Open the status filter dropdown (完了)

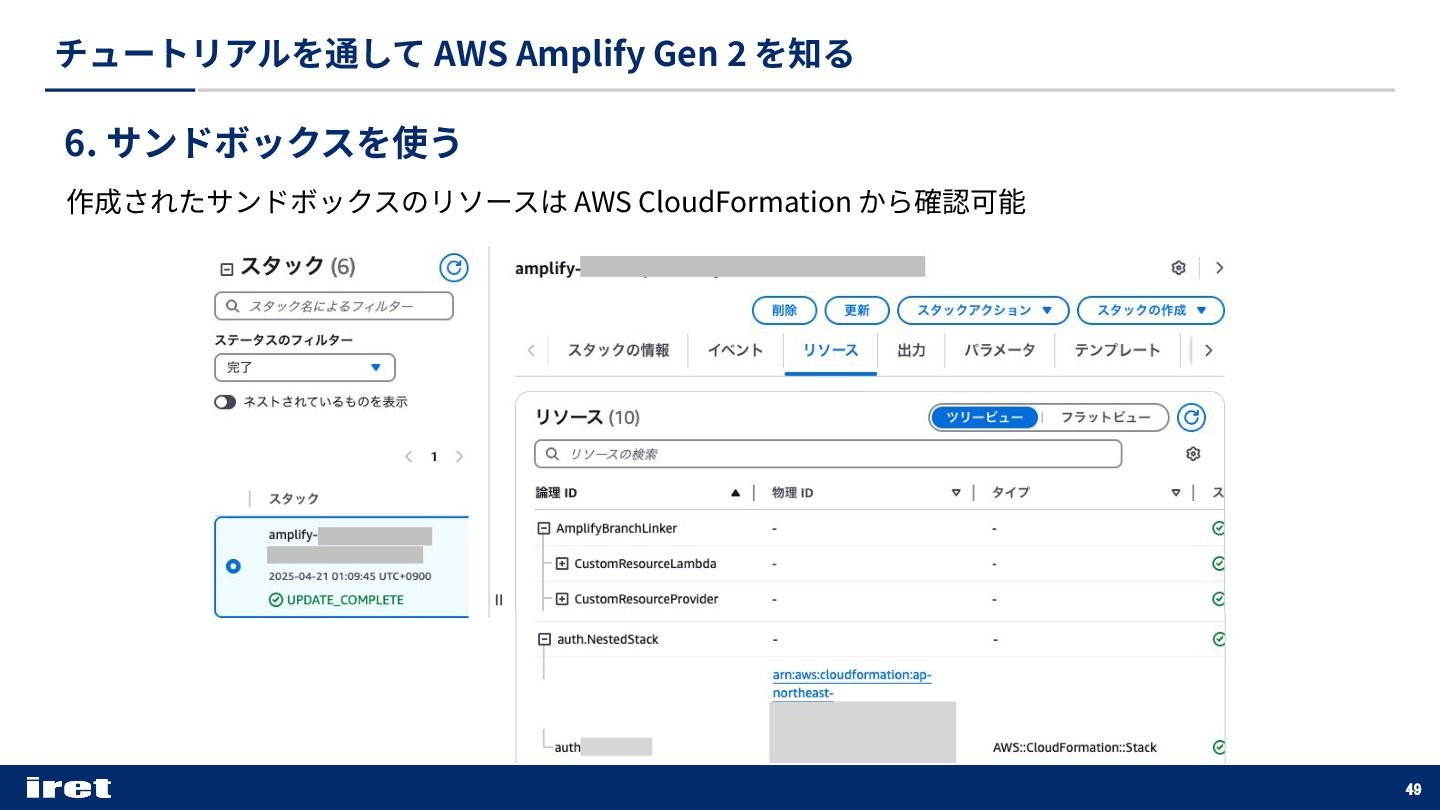[x=305, y=368]
